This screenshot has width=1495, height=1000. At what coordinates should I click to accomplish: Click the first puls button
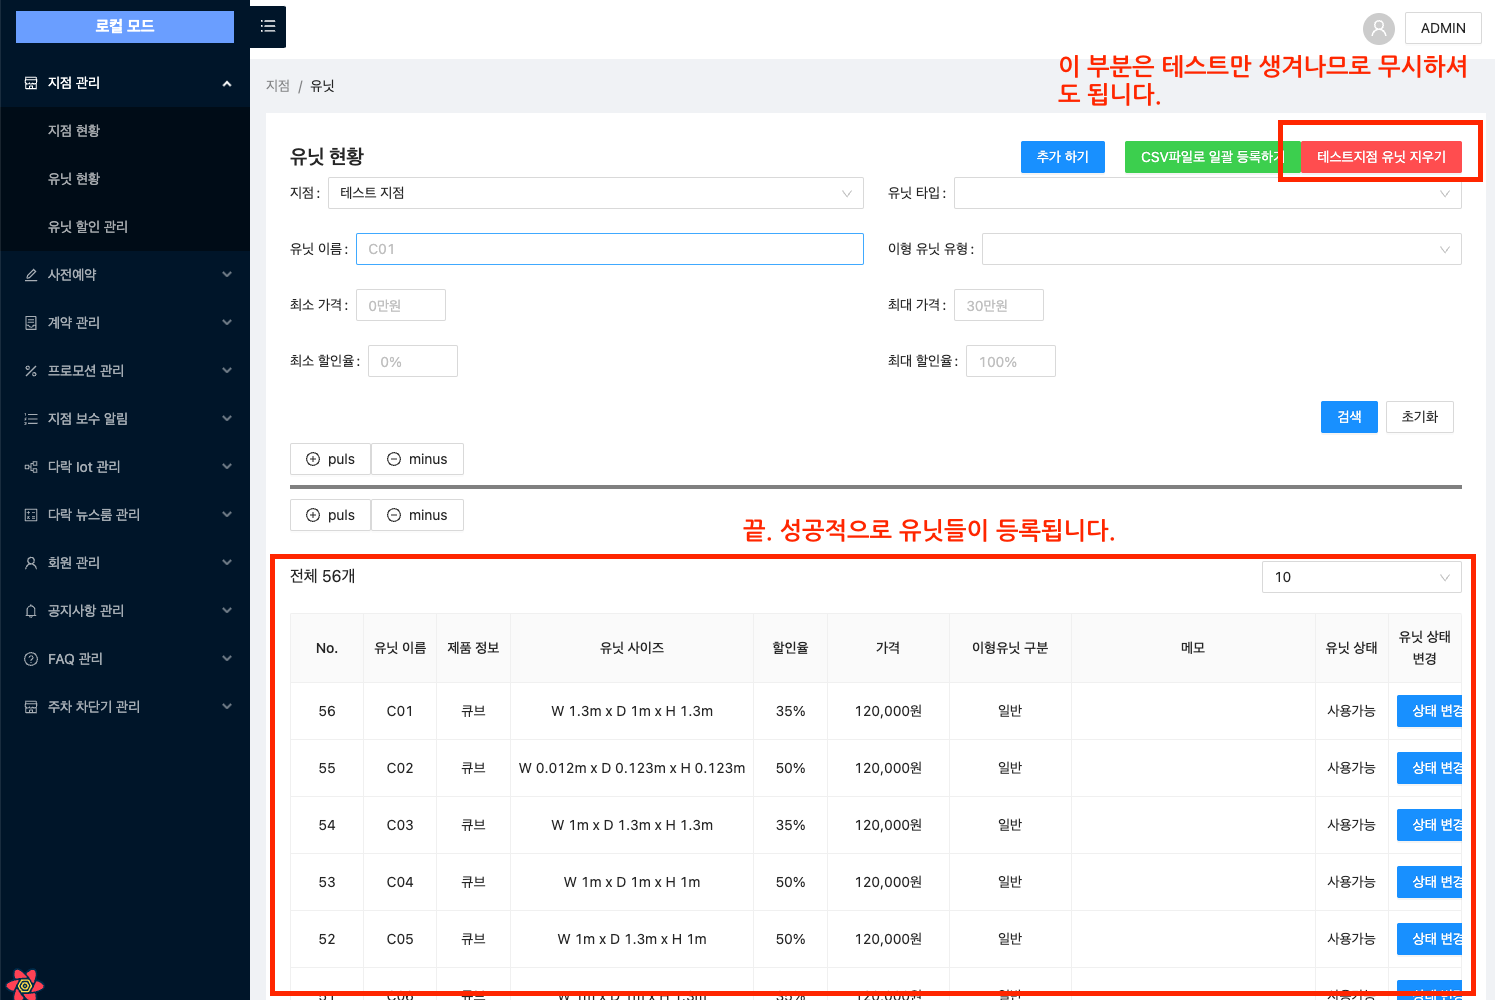click(x=330, y=459)
